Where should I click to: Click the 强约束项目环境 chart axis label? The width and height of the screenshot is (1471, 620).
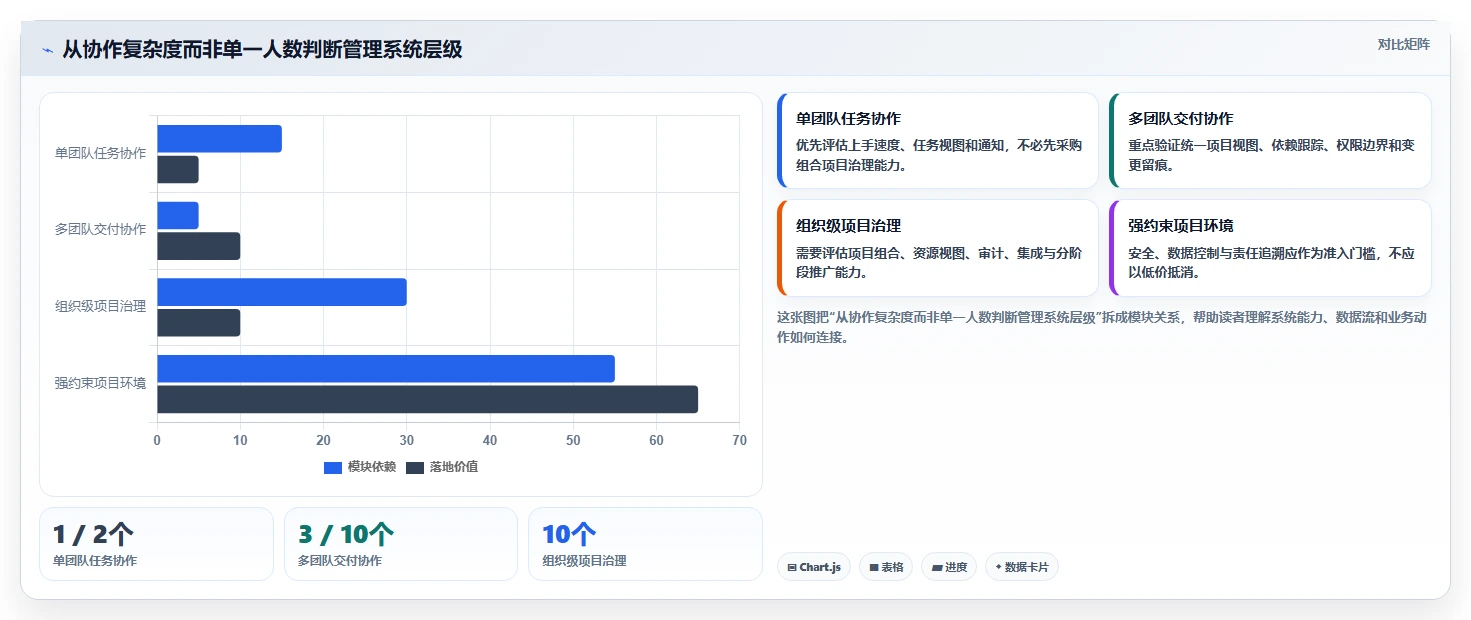(100, 383)
